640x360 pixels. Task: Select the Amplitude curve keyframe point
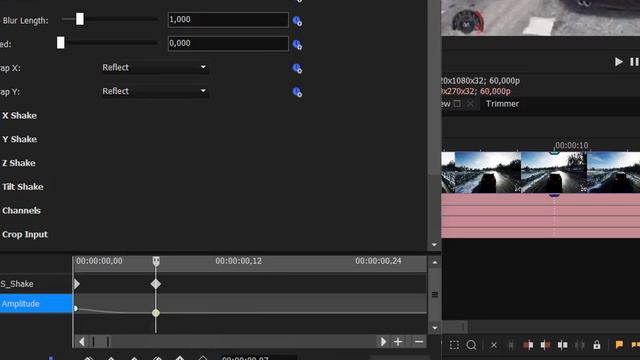point(156,313)
